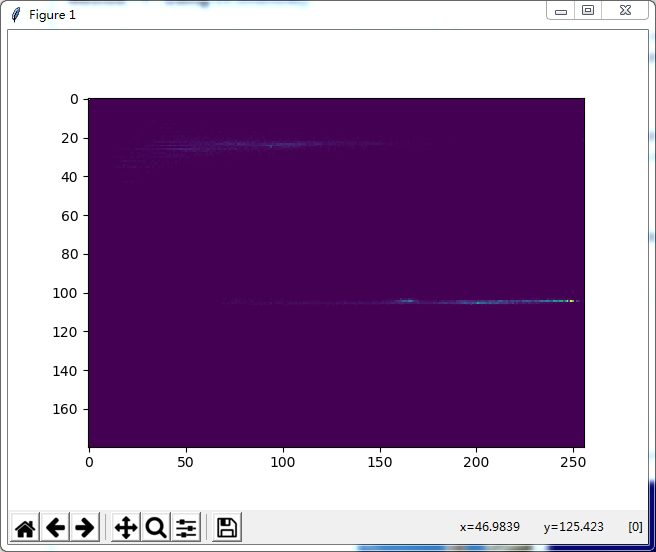Click the Figure 1 feather window icon
This screenshot has height=552, width=656.
pyautogui.click(x=16, y=15)
